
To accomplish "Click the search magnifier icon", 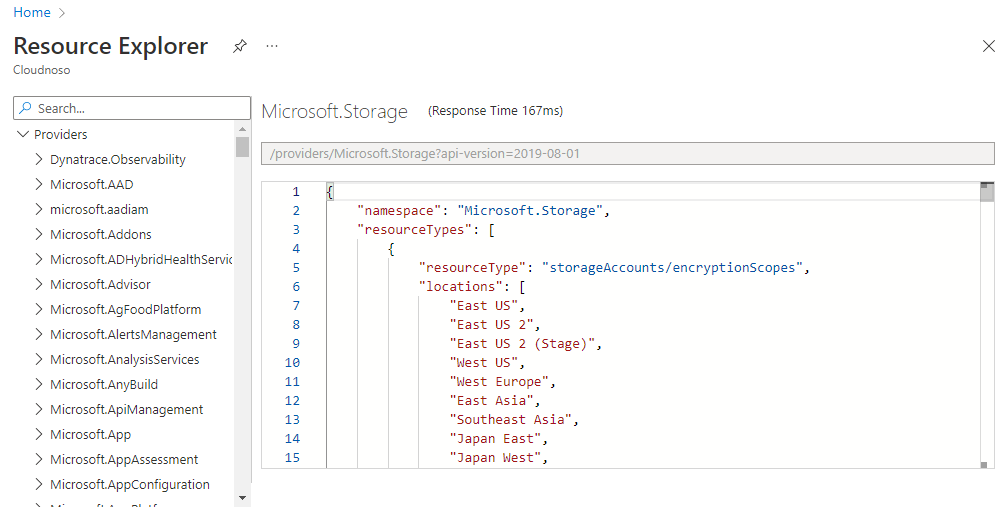I will pos(25,108).
